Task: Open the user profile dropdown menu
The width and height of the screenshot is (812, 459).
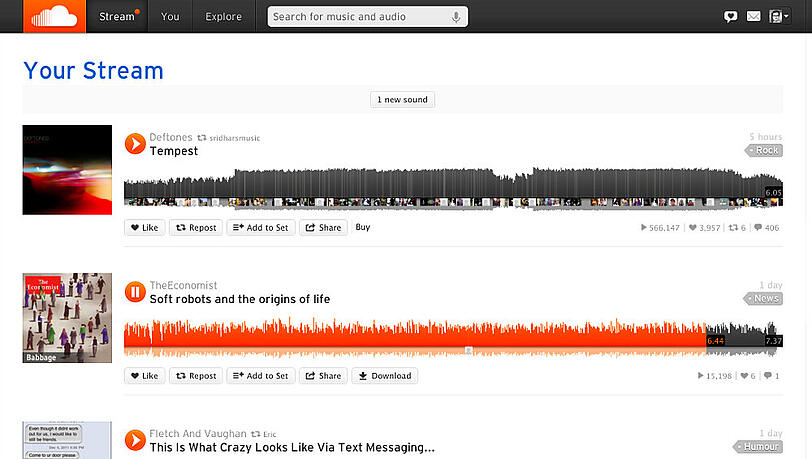Action: (x=778, y=17)
